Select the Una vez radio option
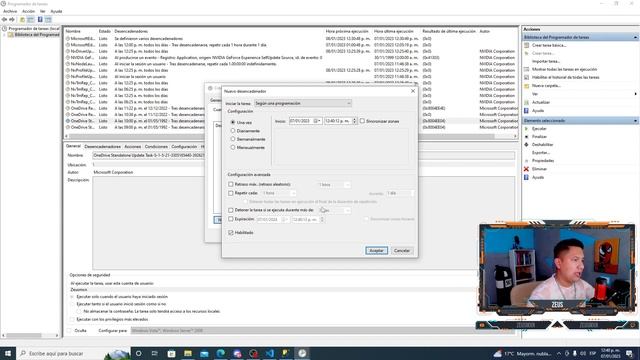640x360 pixels. (233, 122)
